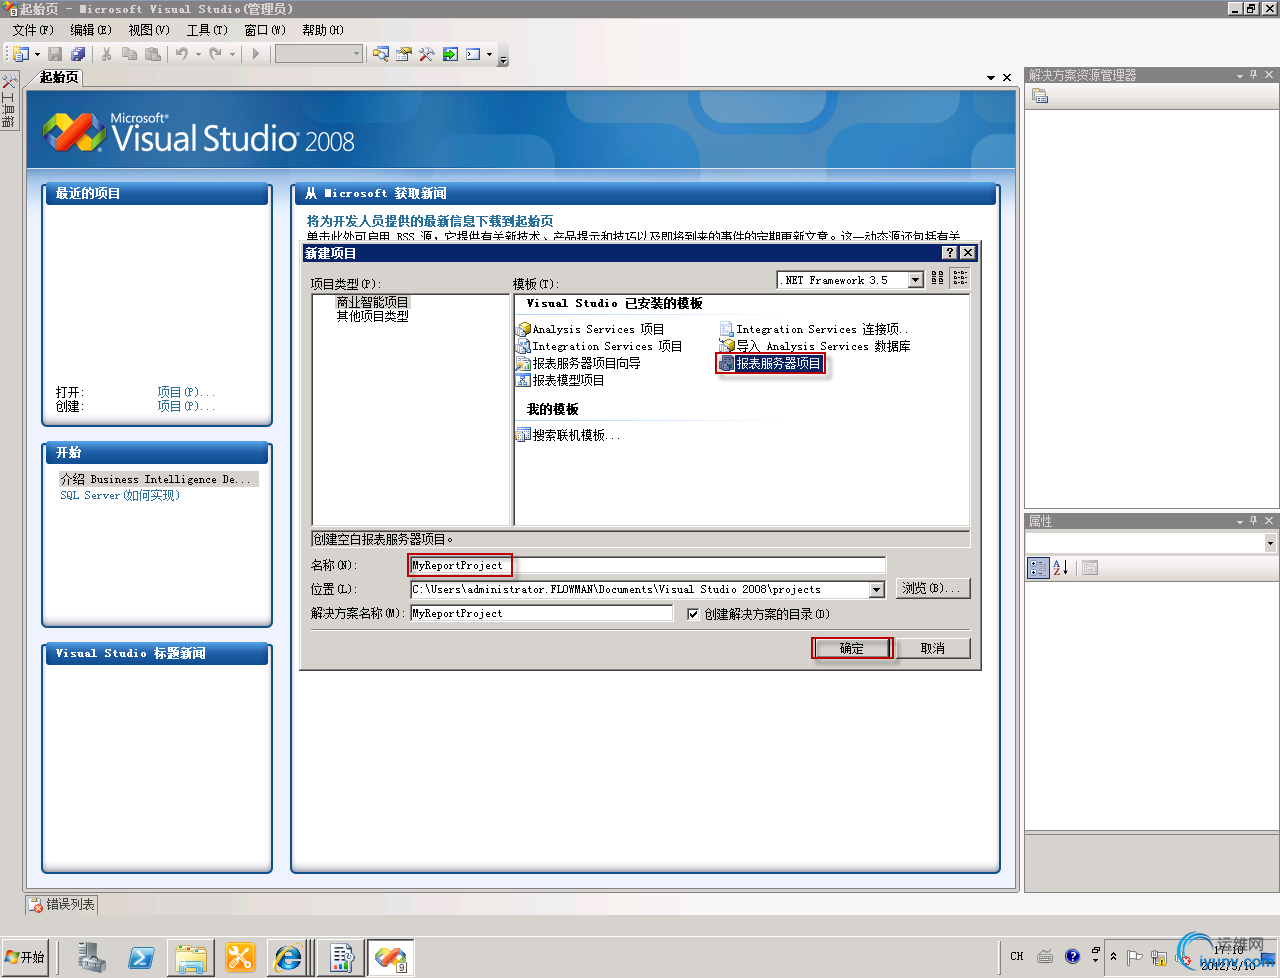Open the 错误列表 tab at bottom
The width and height of the screenshot is (1280, 978).
63,904
